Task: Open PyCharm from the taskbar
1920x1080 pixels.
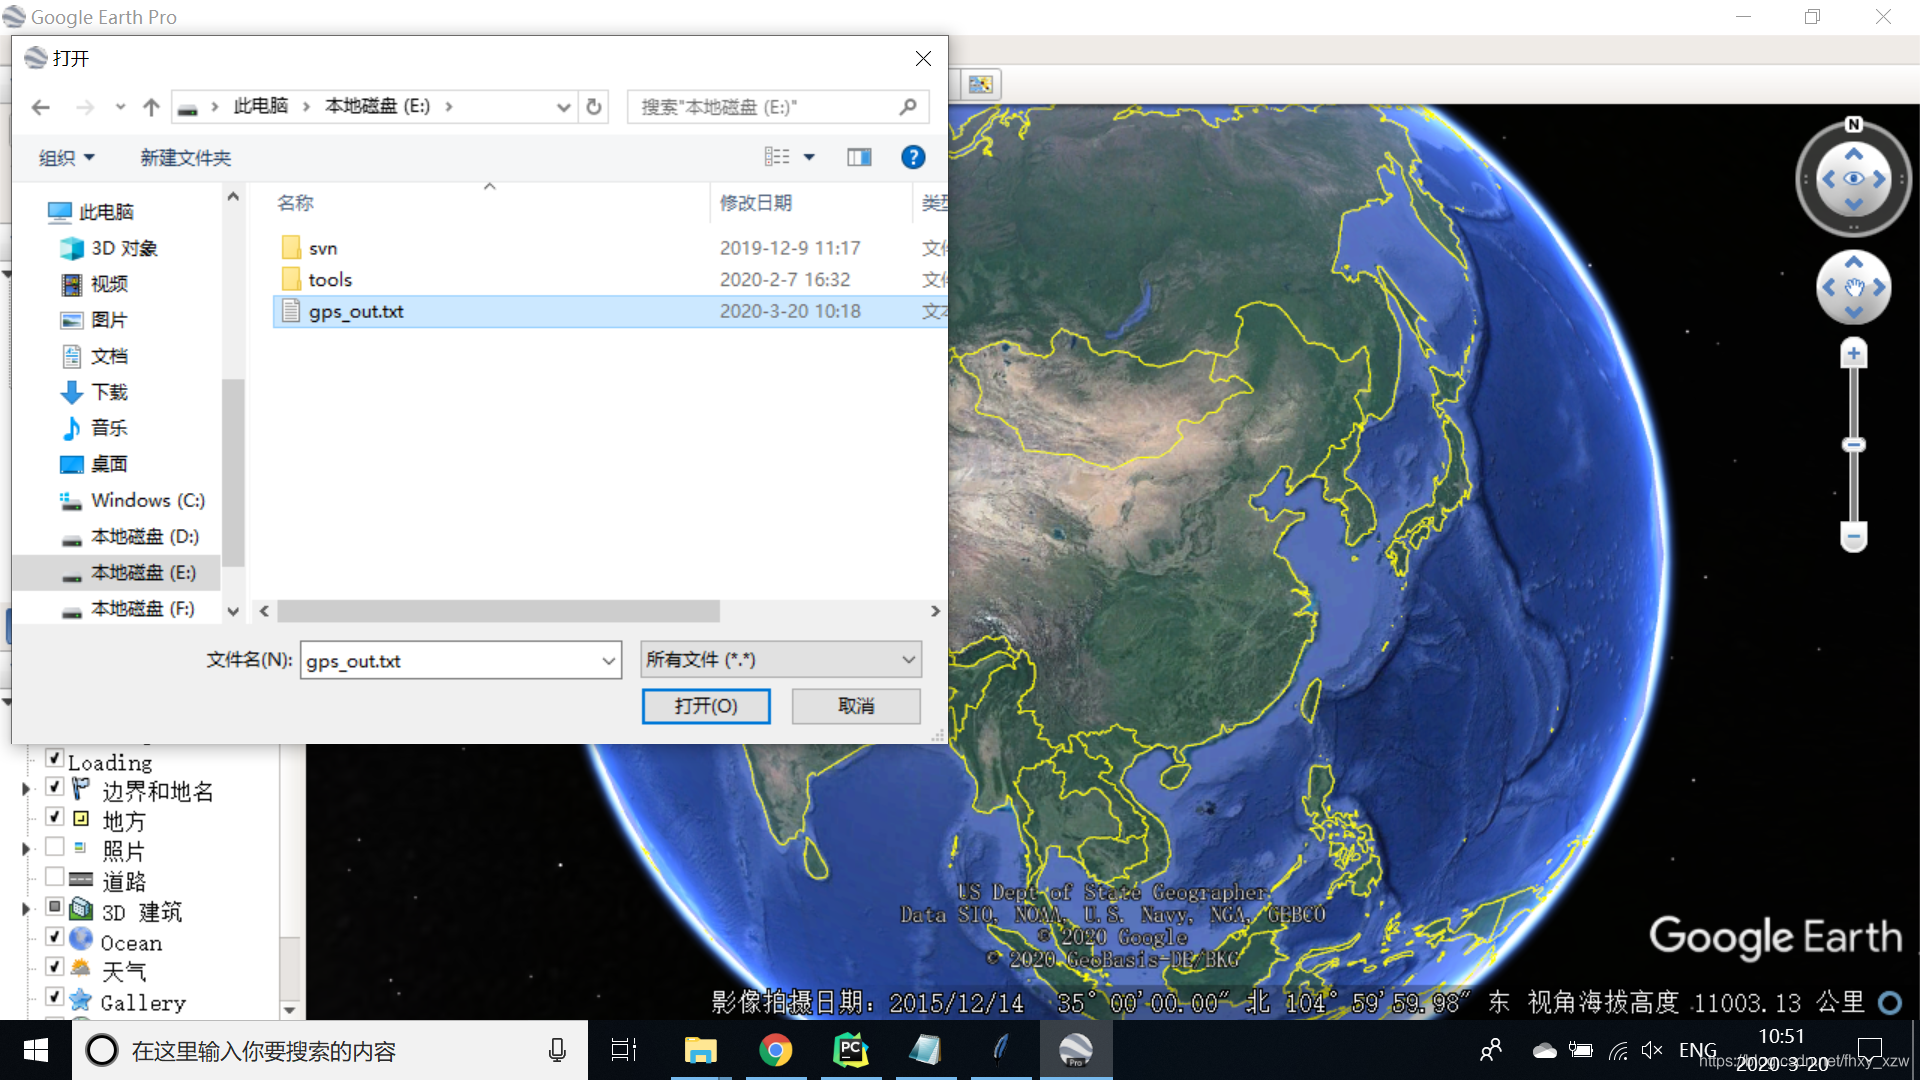Action: click(x=850, y=1050)
